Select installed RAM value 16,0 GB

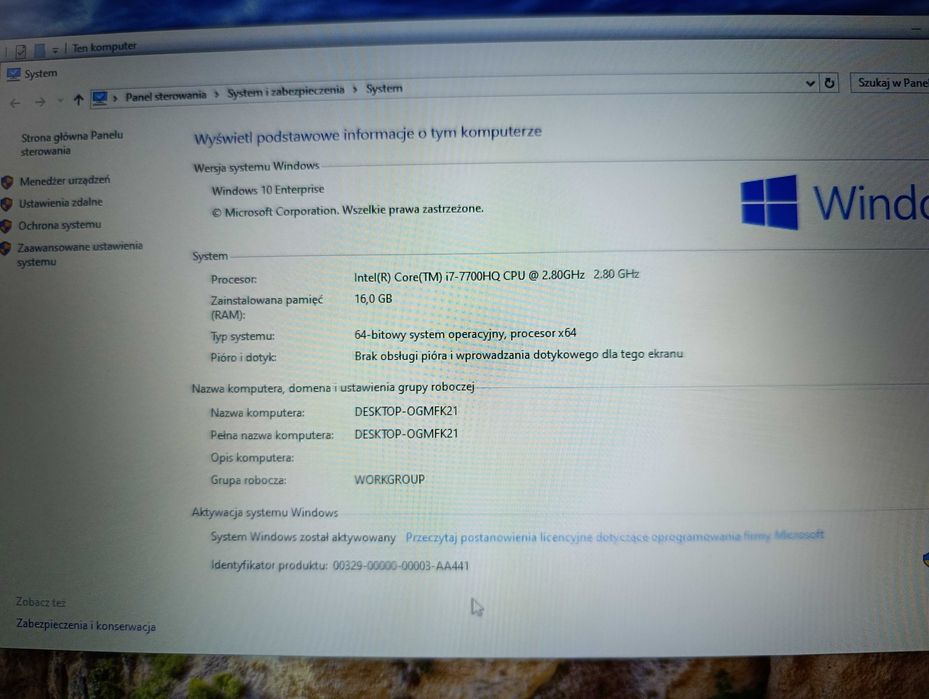(373, 299)
